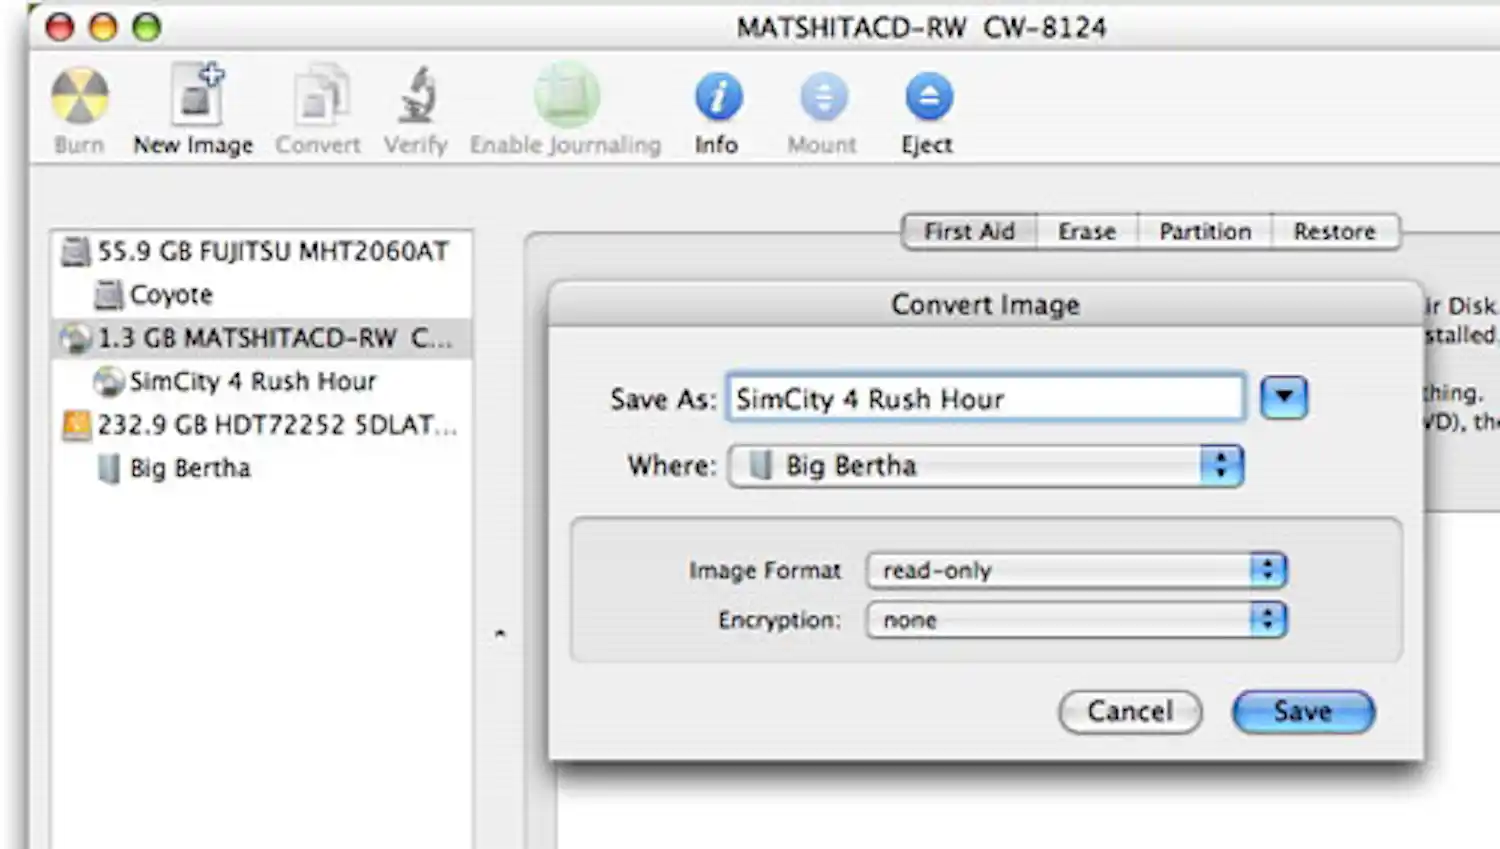Image resolution: width=1500 pixels, height=849 pixels.
Task: Select 232.9 GB HDT72252 5DLAT disk
Action: 262,425
